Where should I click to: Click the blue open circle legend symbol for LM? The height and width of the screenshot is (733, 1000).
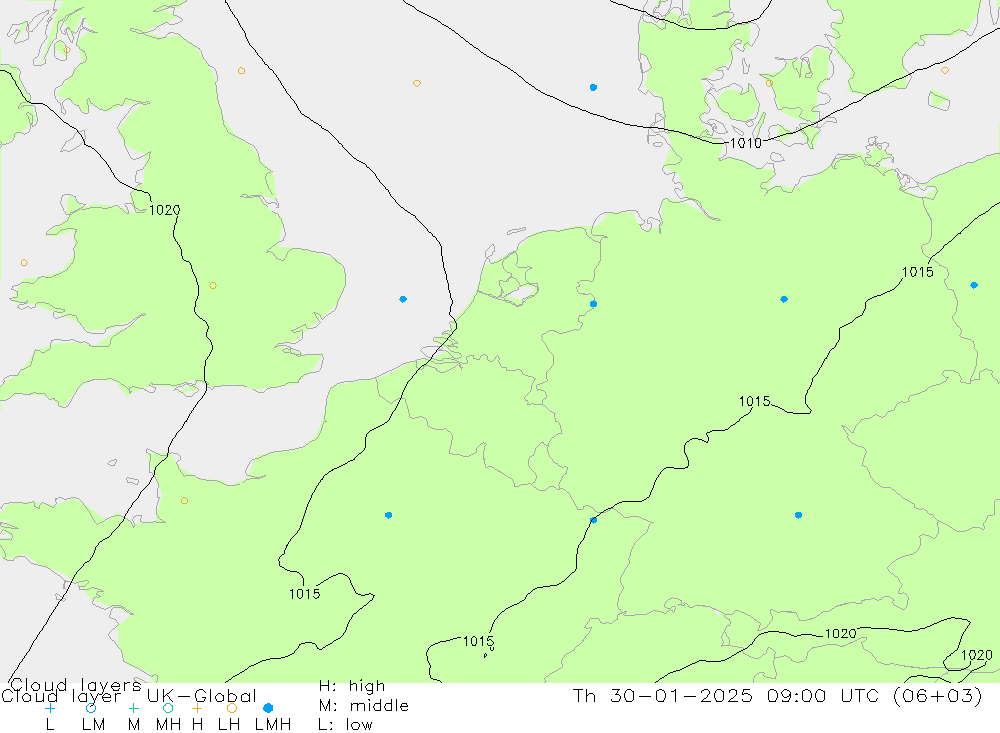(91, 708)
